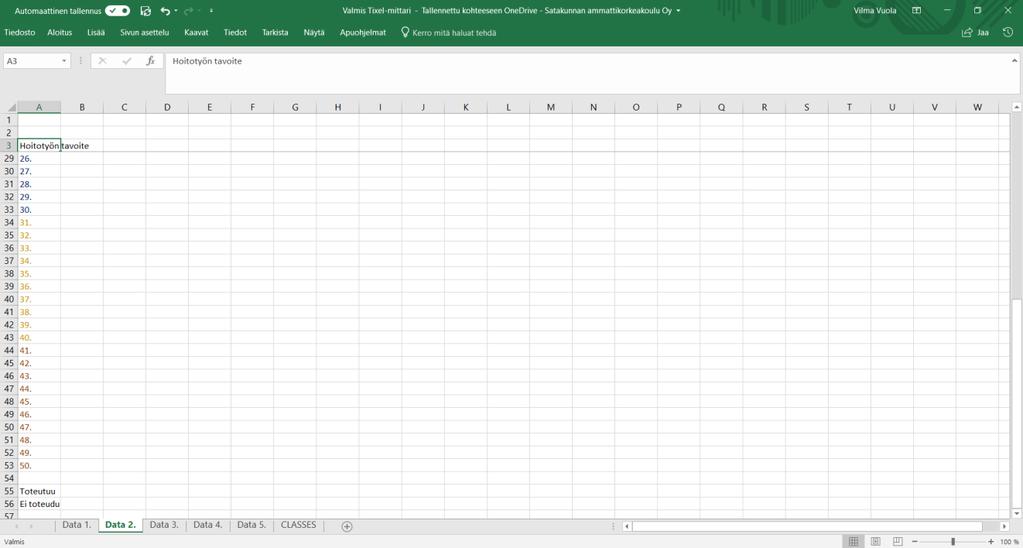Open version history clock icon
This screenshot has width=1023, height=548.
point(1008,33)
